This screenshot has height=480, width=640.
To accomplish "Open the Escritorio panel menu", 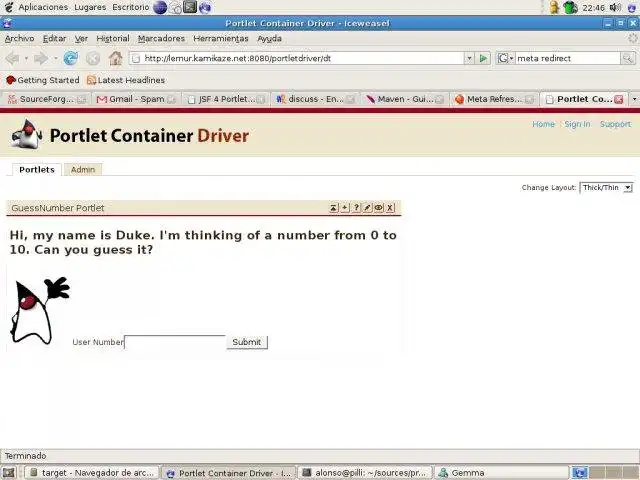I will (131, 7).
